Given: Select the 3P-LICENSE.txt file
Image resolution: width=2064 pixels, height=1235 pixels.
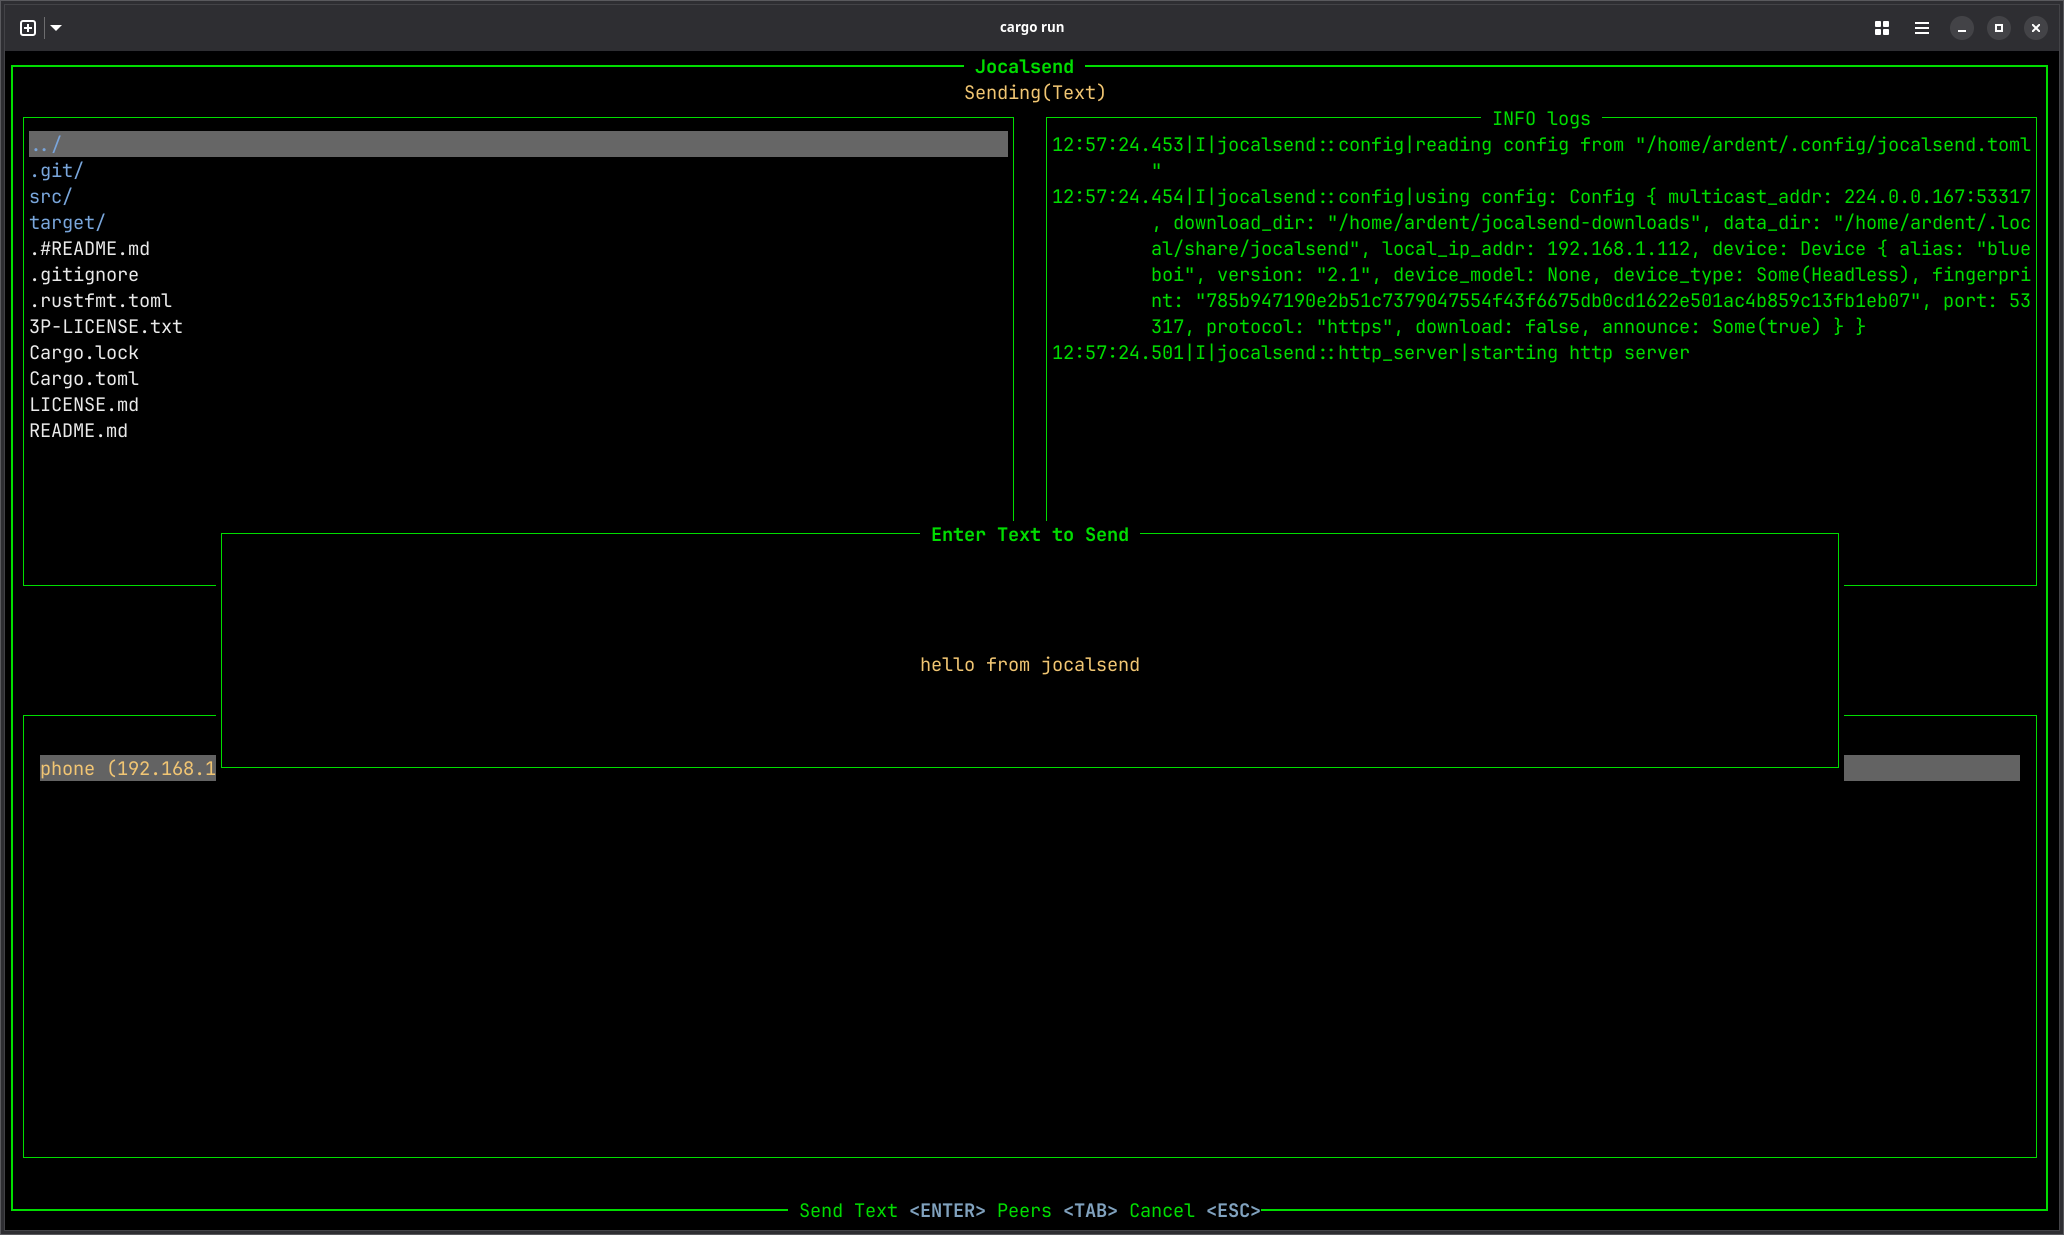Looking at the screenshot, I should 105,326.
